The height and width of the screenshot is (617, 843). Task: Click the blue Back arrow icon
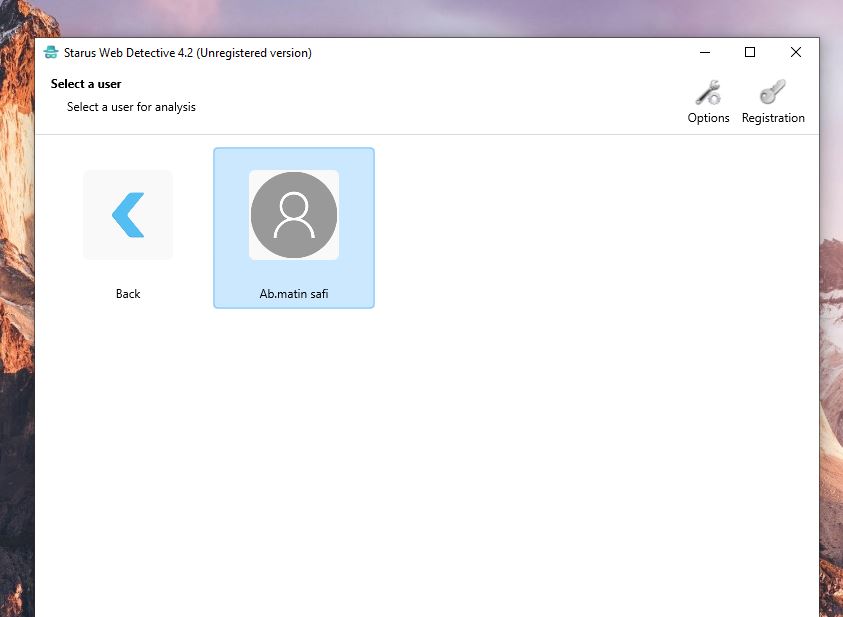[128, 215]
